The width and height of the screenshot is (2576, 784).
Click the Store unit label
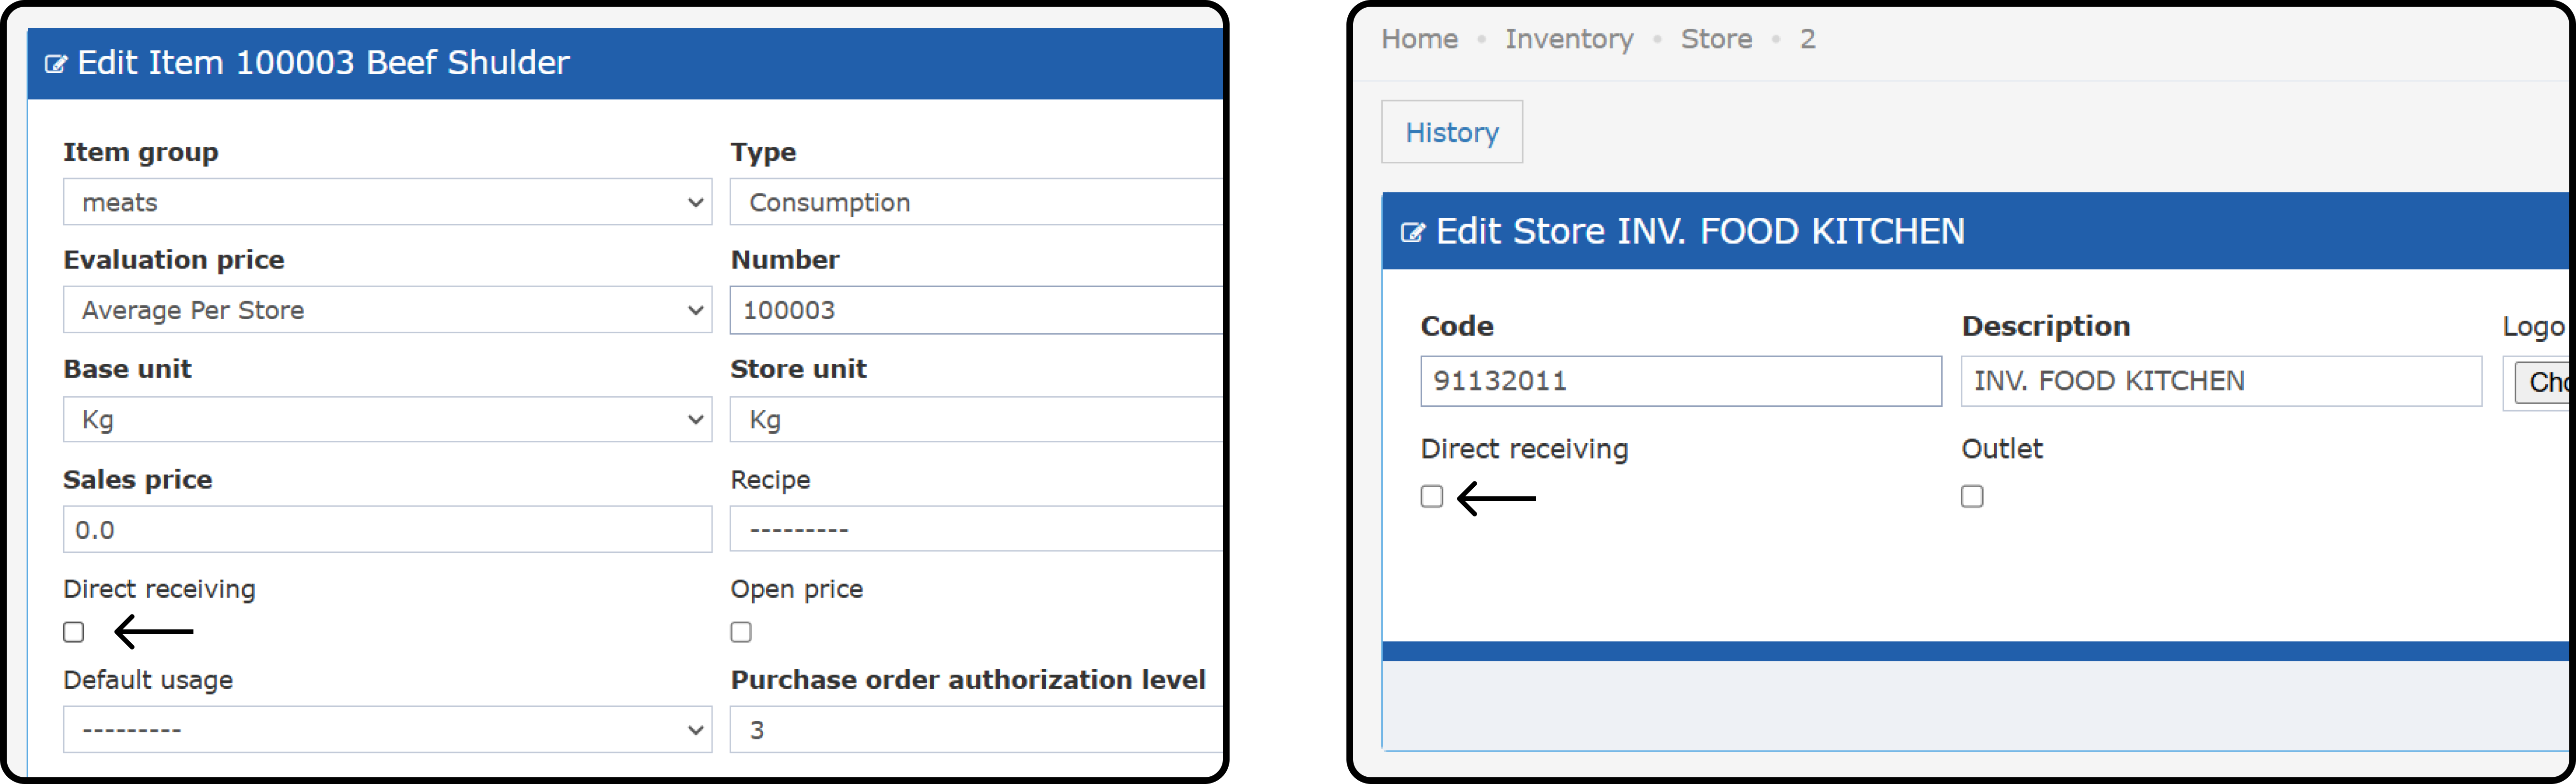pyautogui.click(x=798, y=369)
